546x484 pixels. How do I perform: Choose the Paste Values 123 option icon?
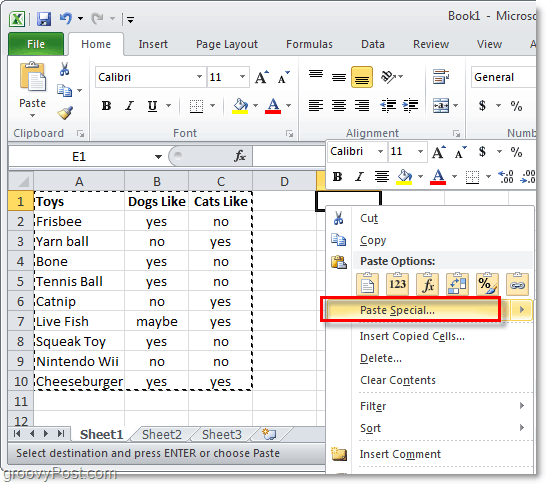(x=397, y=284)
